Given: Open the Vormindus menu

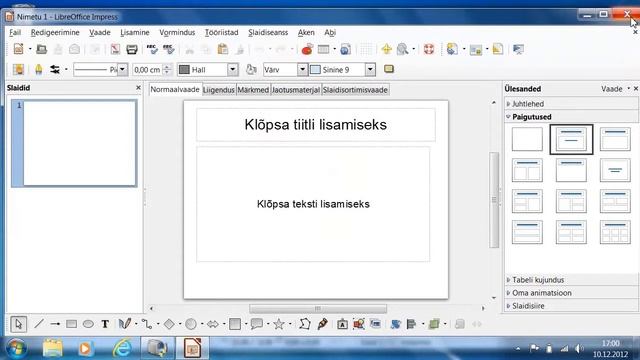Looking at the screenshot, I should tap(177, 32).
